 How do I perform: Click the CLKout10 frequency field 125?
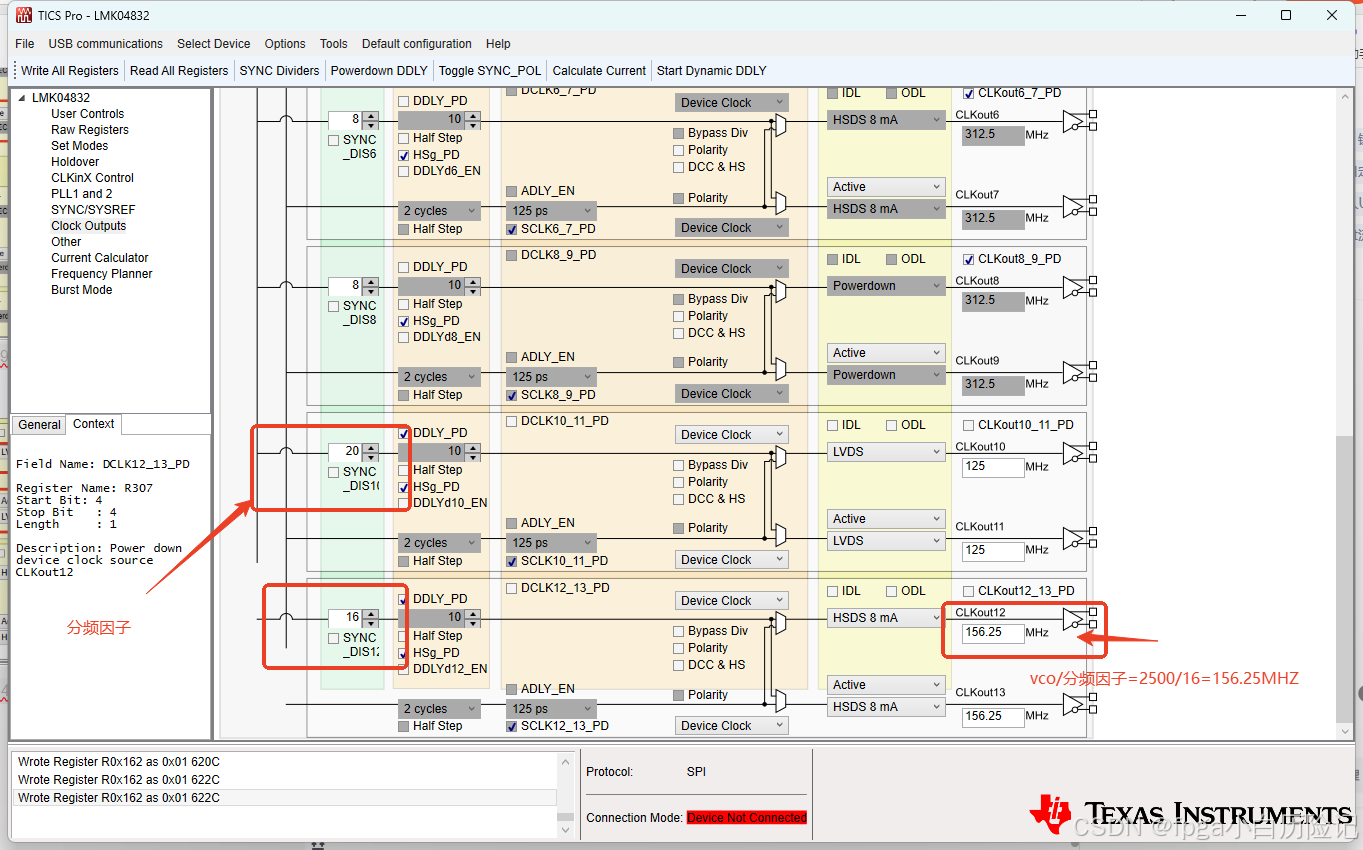(x=993, y=467)
